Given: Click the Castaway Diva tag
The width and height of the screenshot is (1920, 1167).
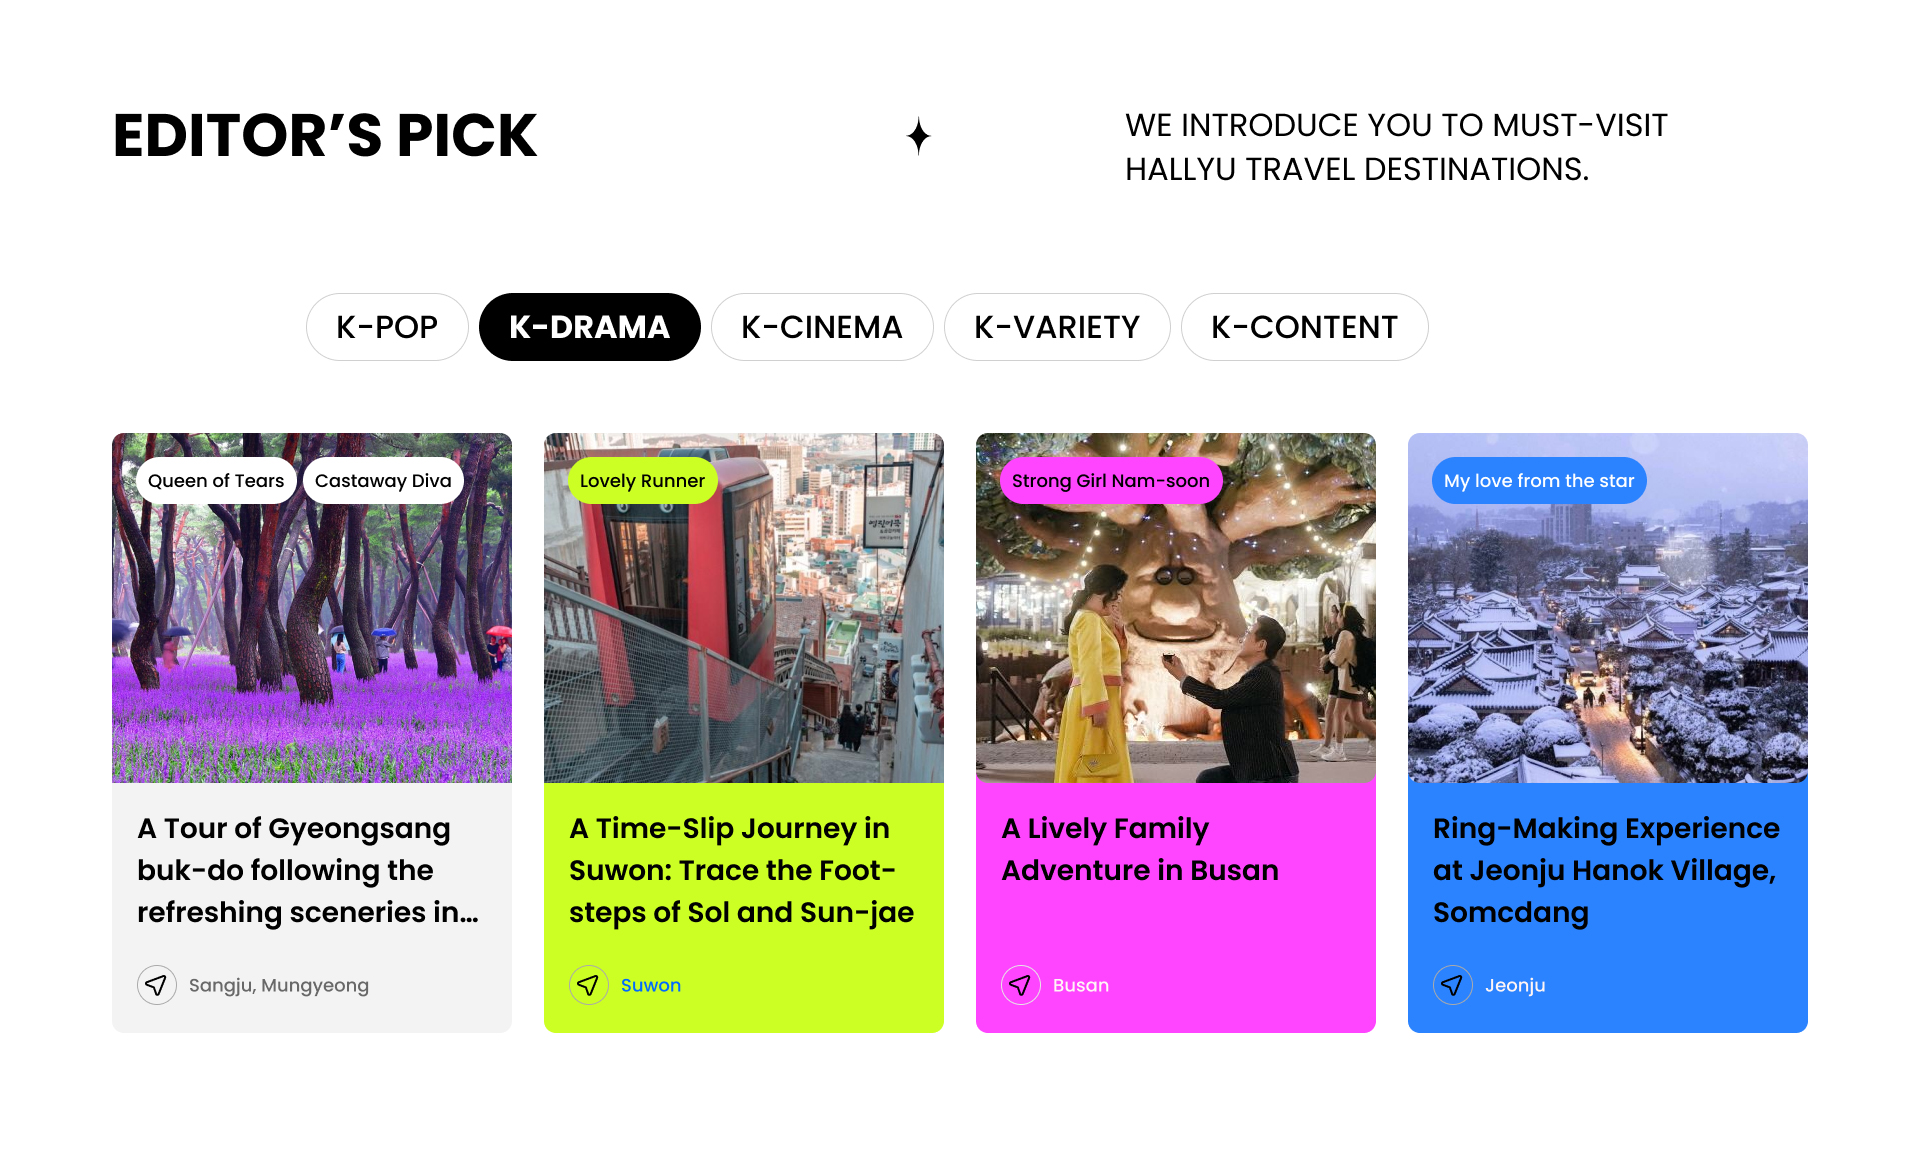Looking at the screenshot, I should tap(383, 481).
